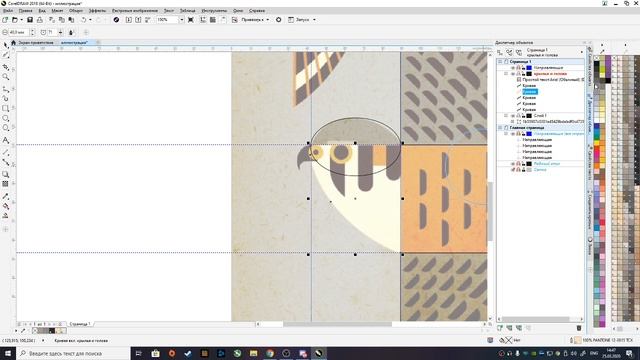Toggle visibility eye of Рабочий стол layer
This screenshot has height=360, width=640.
[x=513, y=164]
